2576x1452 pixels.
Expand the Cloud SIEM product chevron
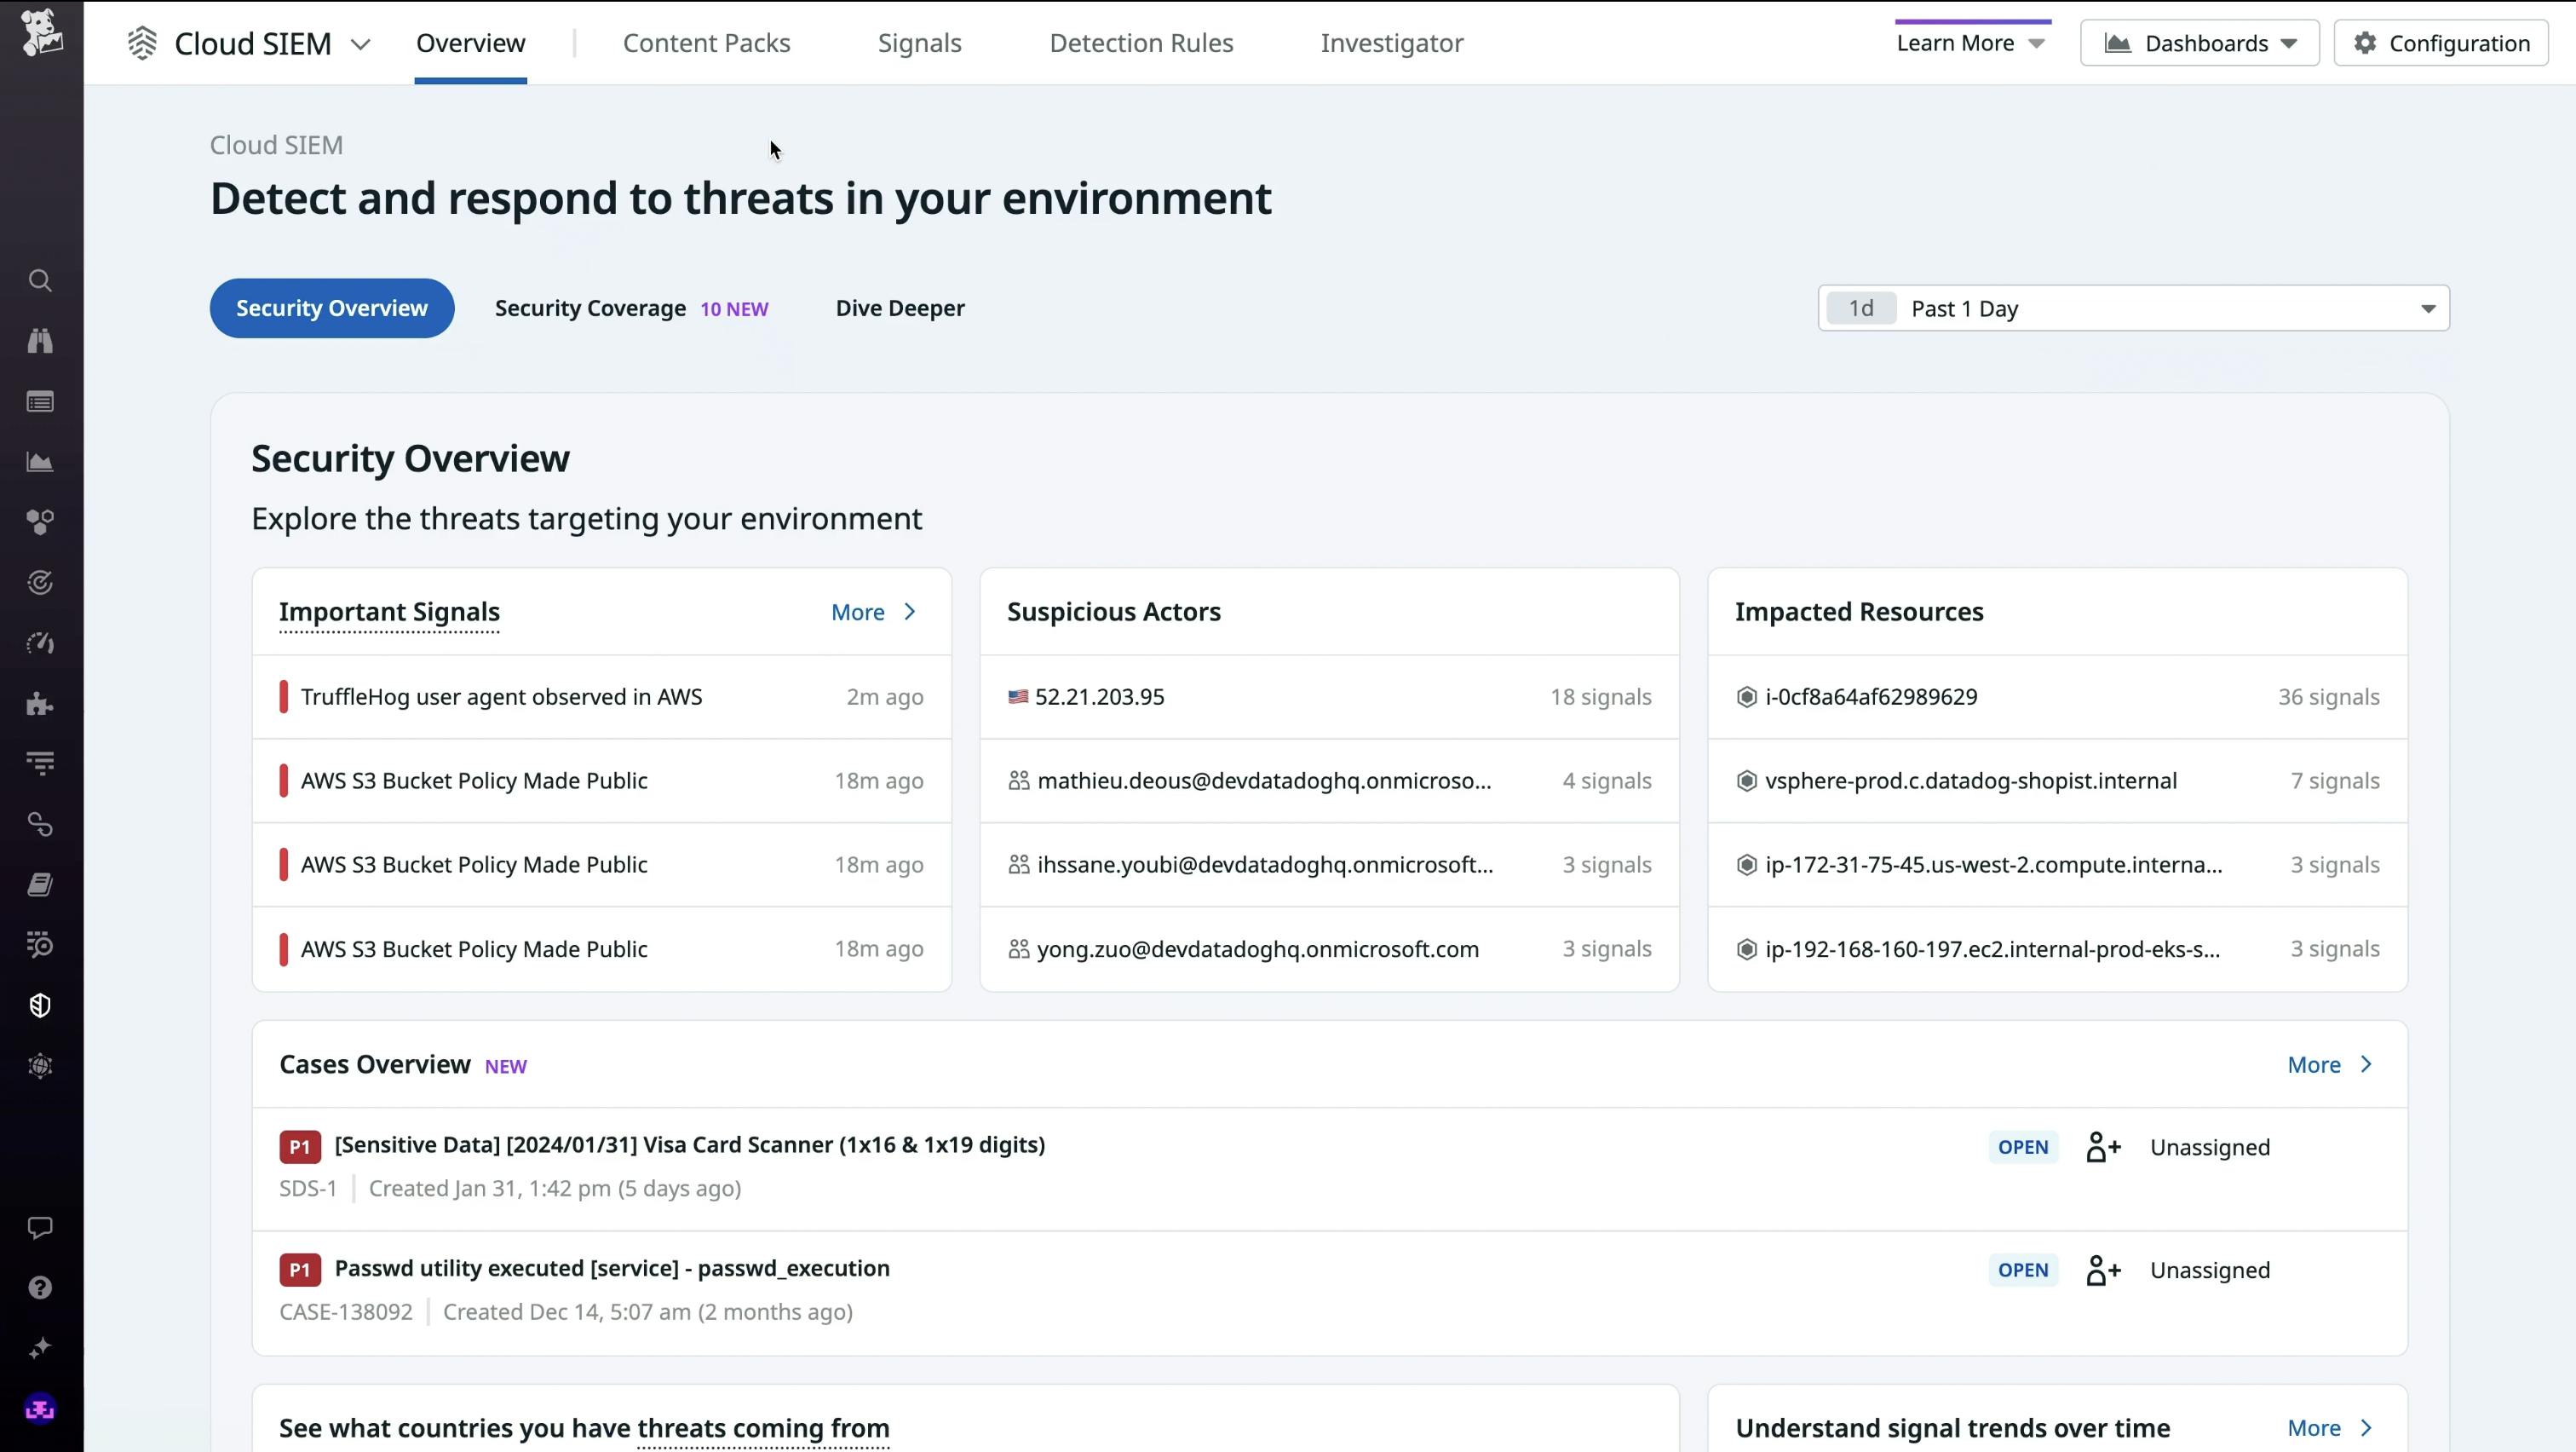(361, 44)
